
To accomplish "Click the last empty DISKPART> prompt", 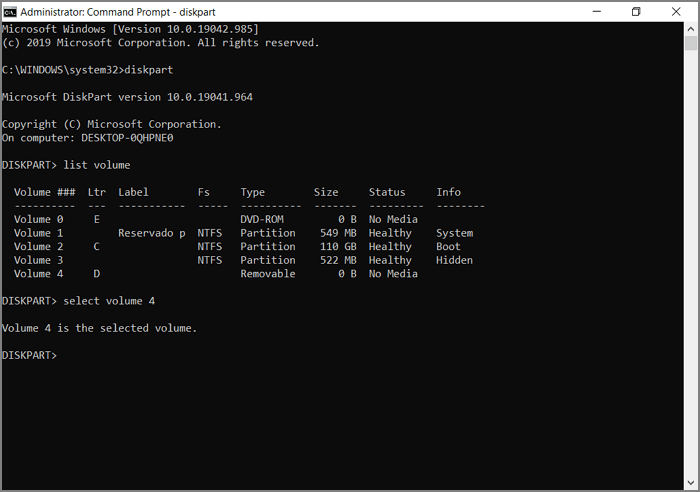I will 29,355.
